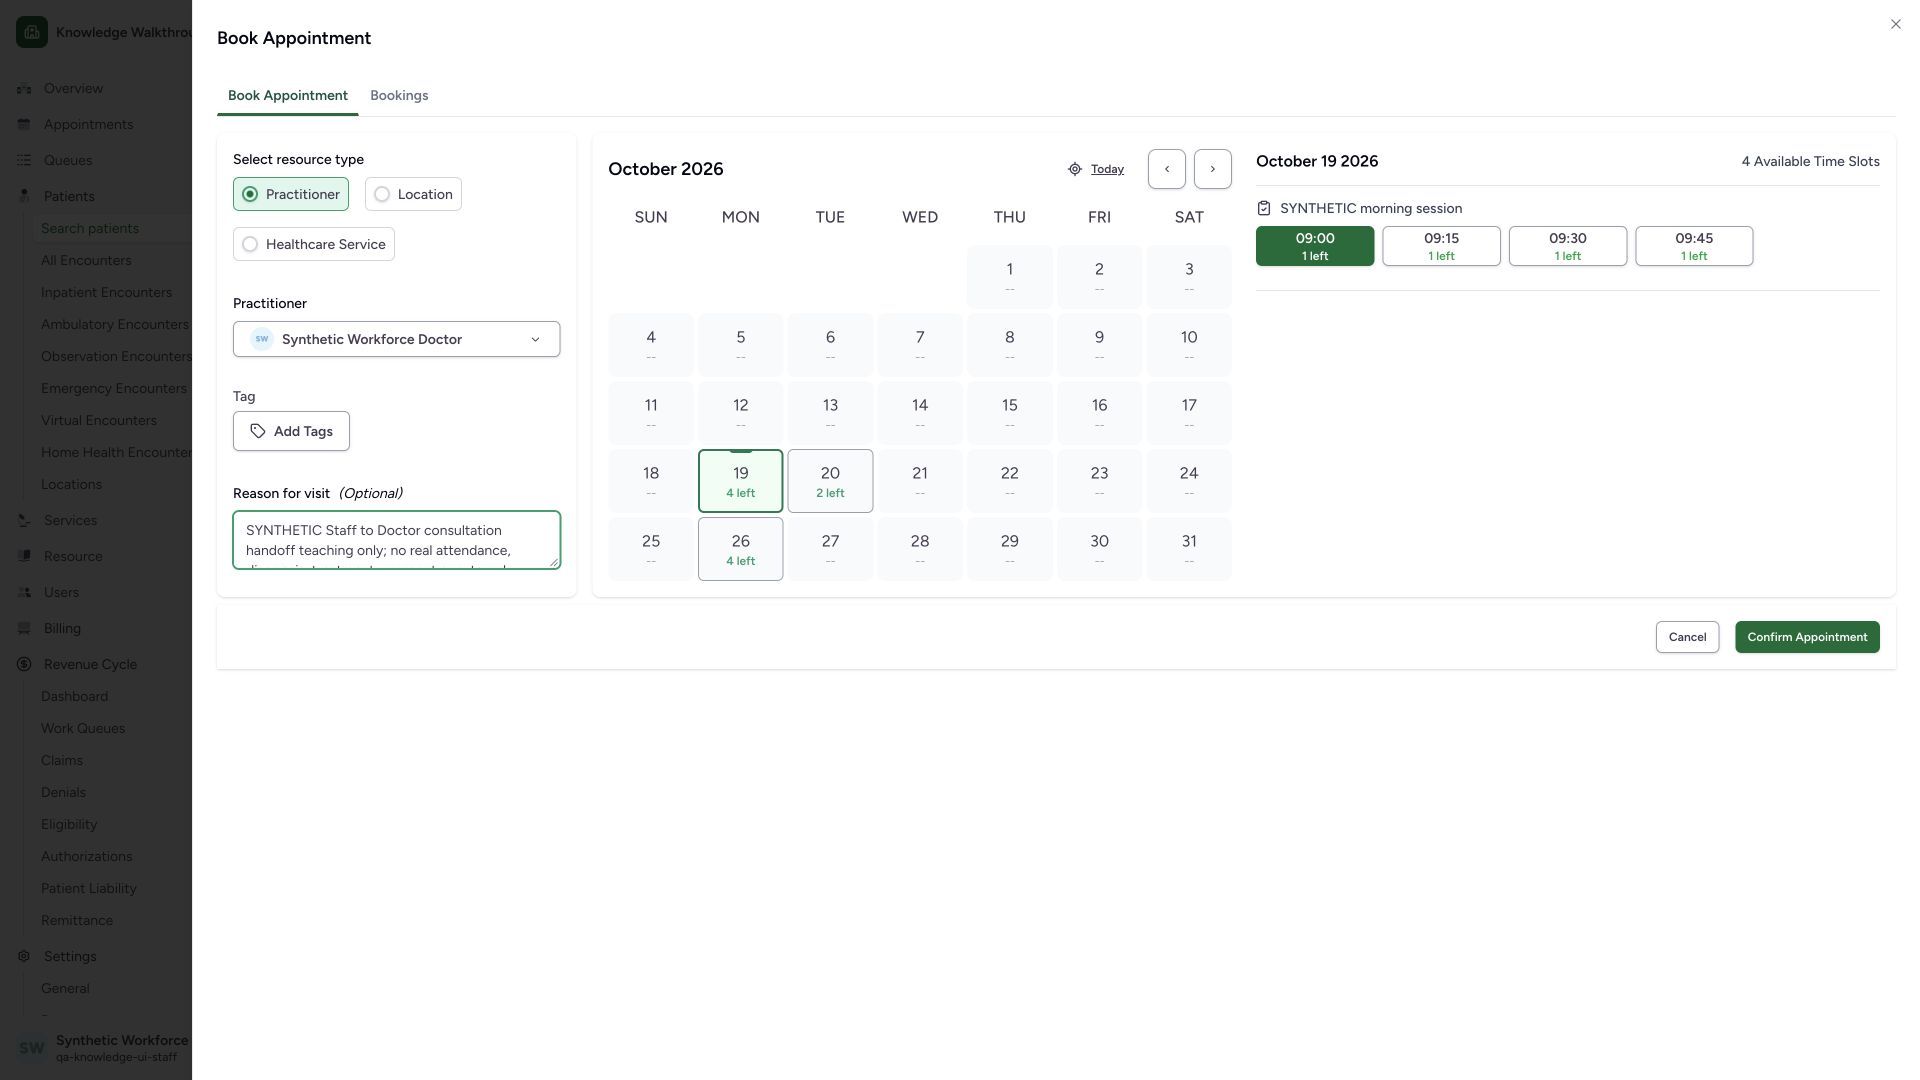The width and height of the screenshot is (1920, 1080).
Task: Open Inpatient Encounters in sidebar
Action: point(106,292)
